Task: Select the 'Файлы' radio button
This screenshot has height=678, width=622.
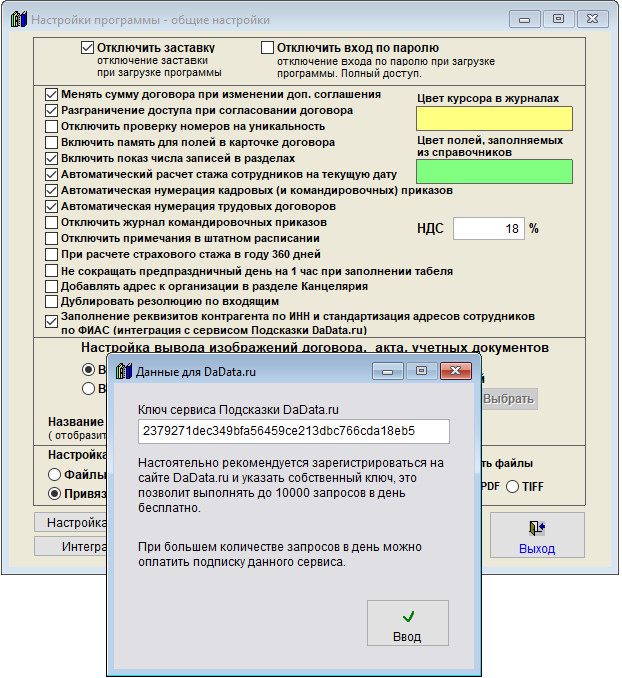Action: (x=55, y=475)
